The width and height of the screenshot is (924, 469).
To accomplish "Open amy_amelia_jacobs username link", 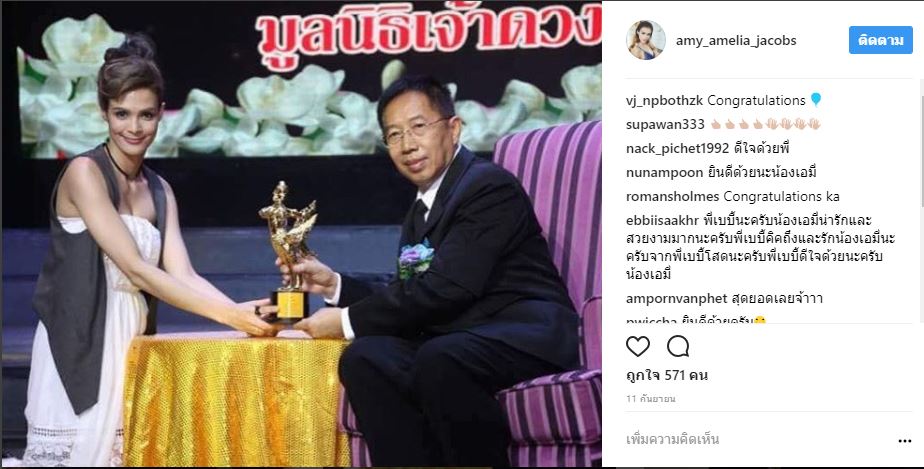I will pyautogui.click(x=736, y=41).
